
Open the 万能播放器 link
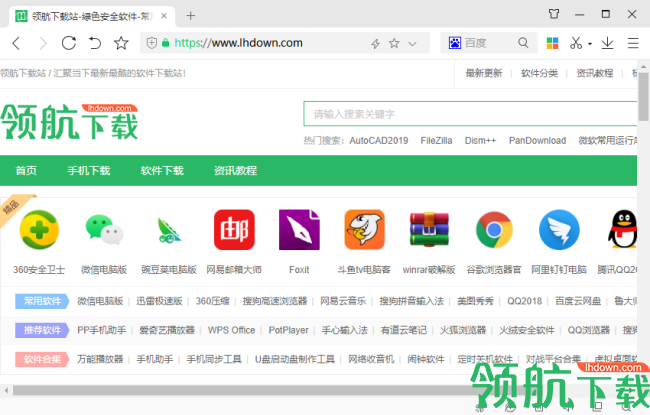click(100, 359)
